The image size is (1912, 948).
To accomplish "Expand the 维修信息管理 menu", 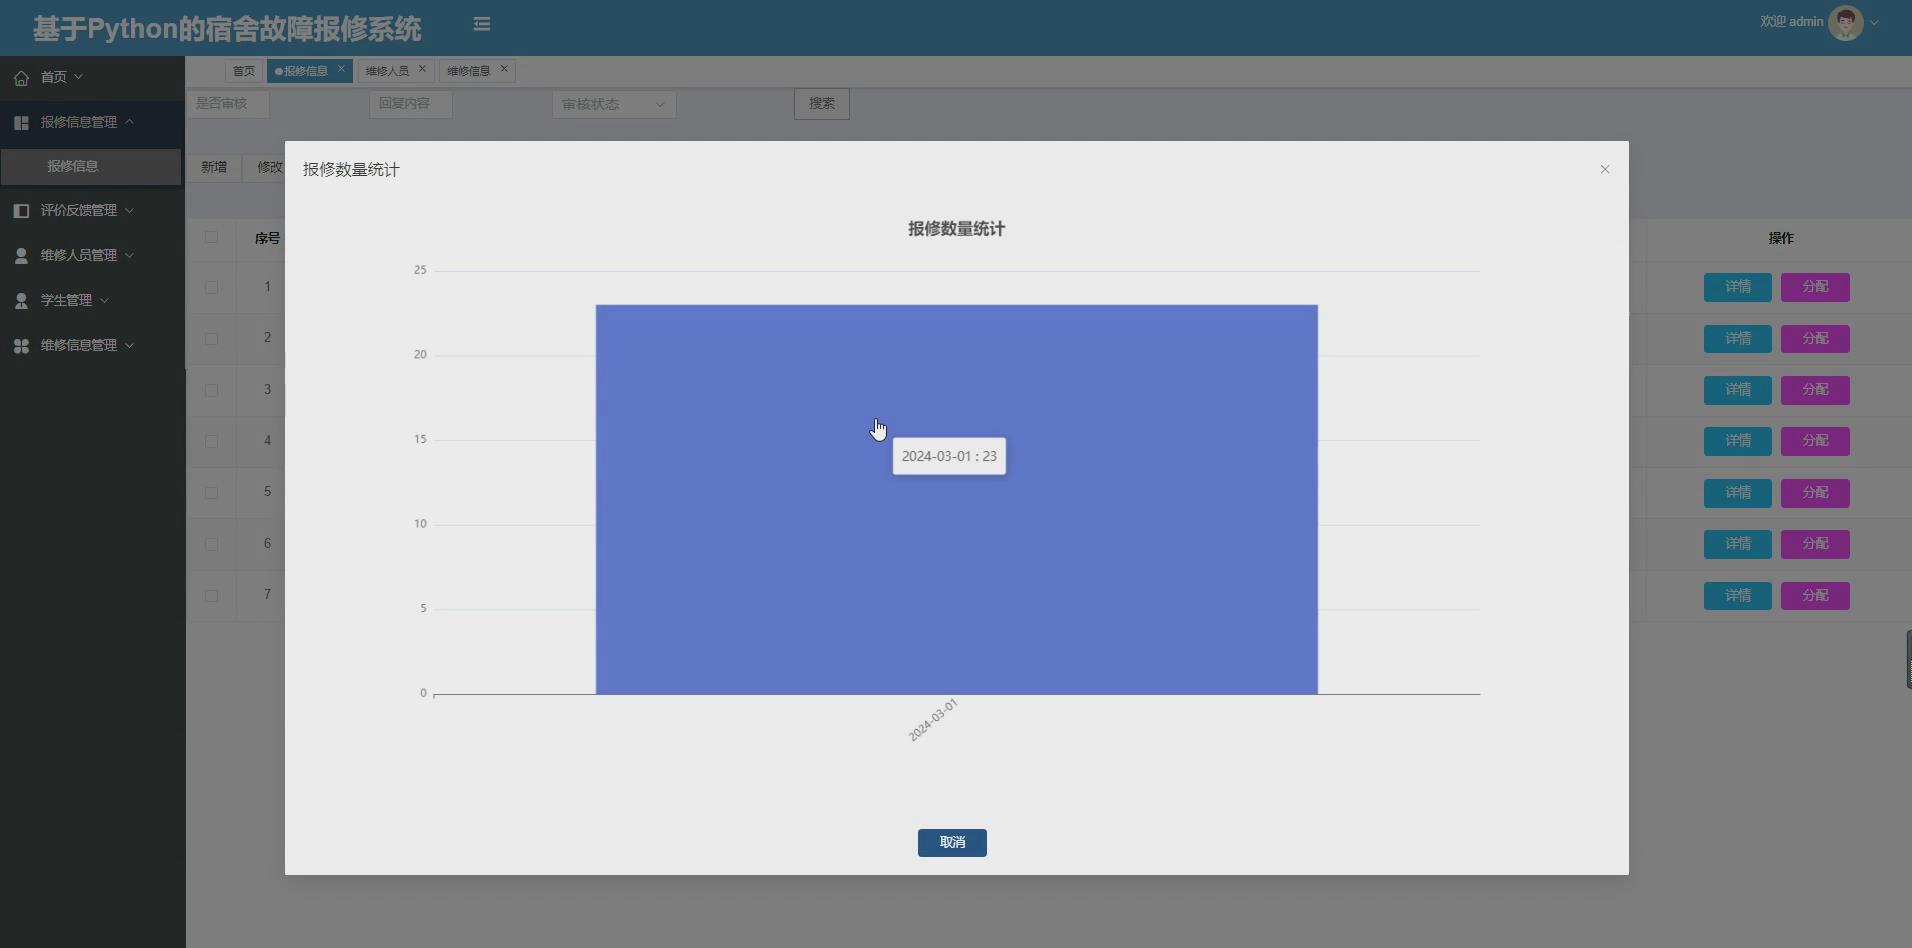I will (x=92, y=345).
